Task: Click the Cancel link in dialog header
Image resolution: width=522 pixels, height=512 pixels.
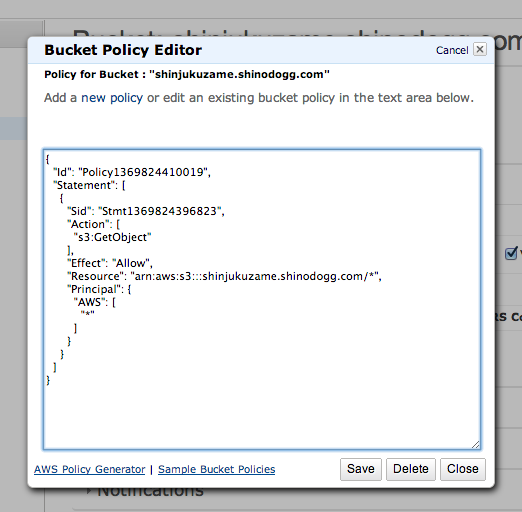Action: click(x=452, y=50)
